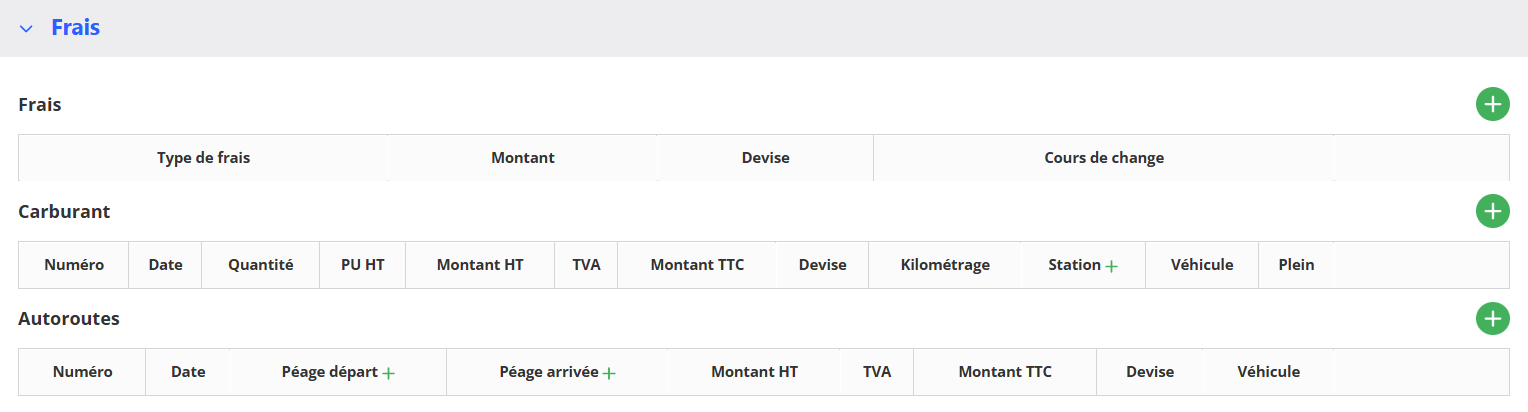
Task: Select Quantité column header in Carburant
Action: [260, 265]
